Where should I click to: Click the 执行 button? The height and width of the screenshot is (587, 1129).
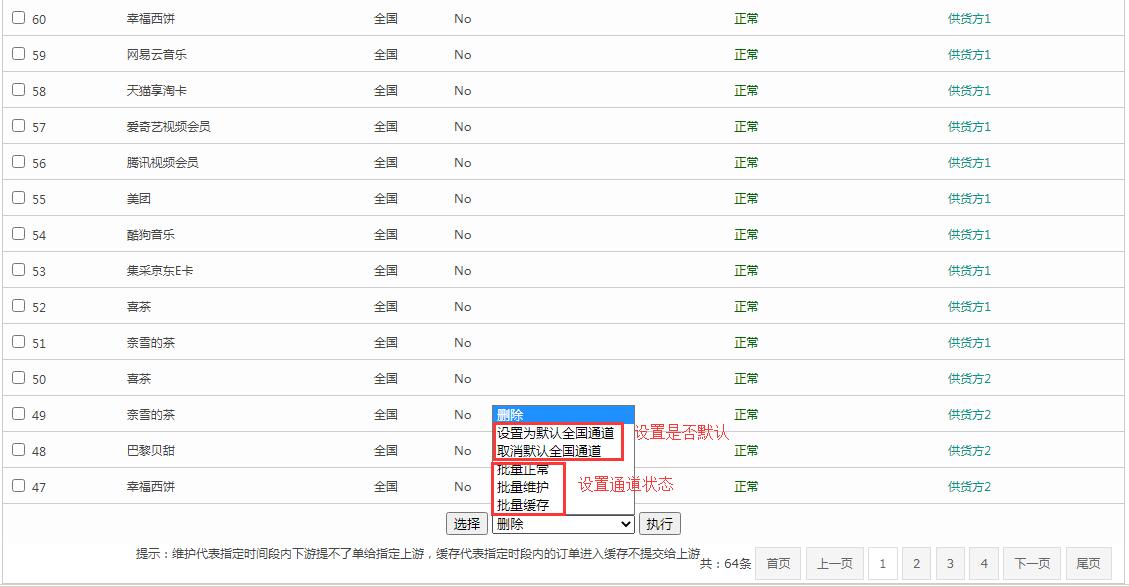click(x=660, y=524)
